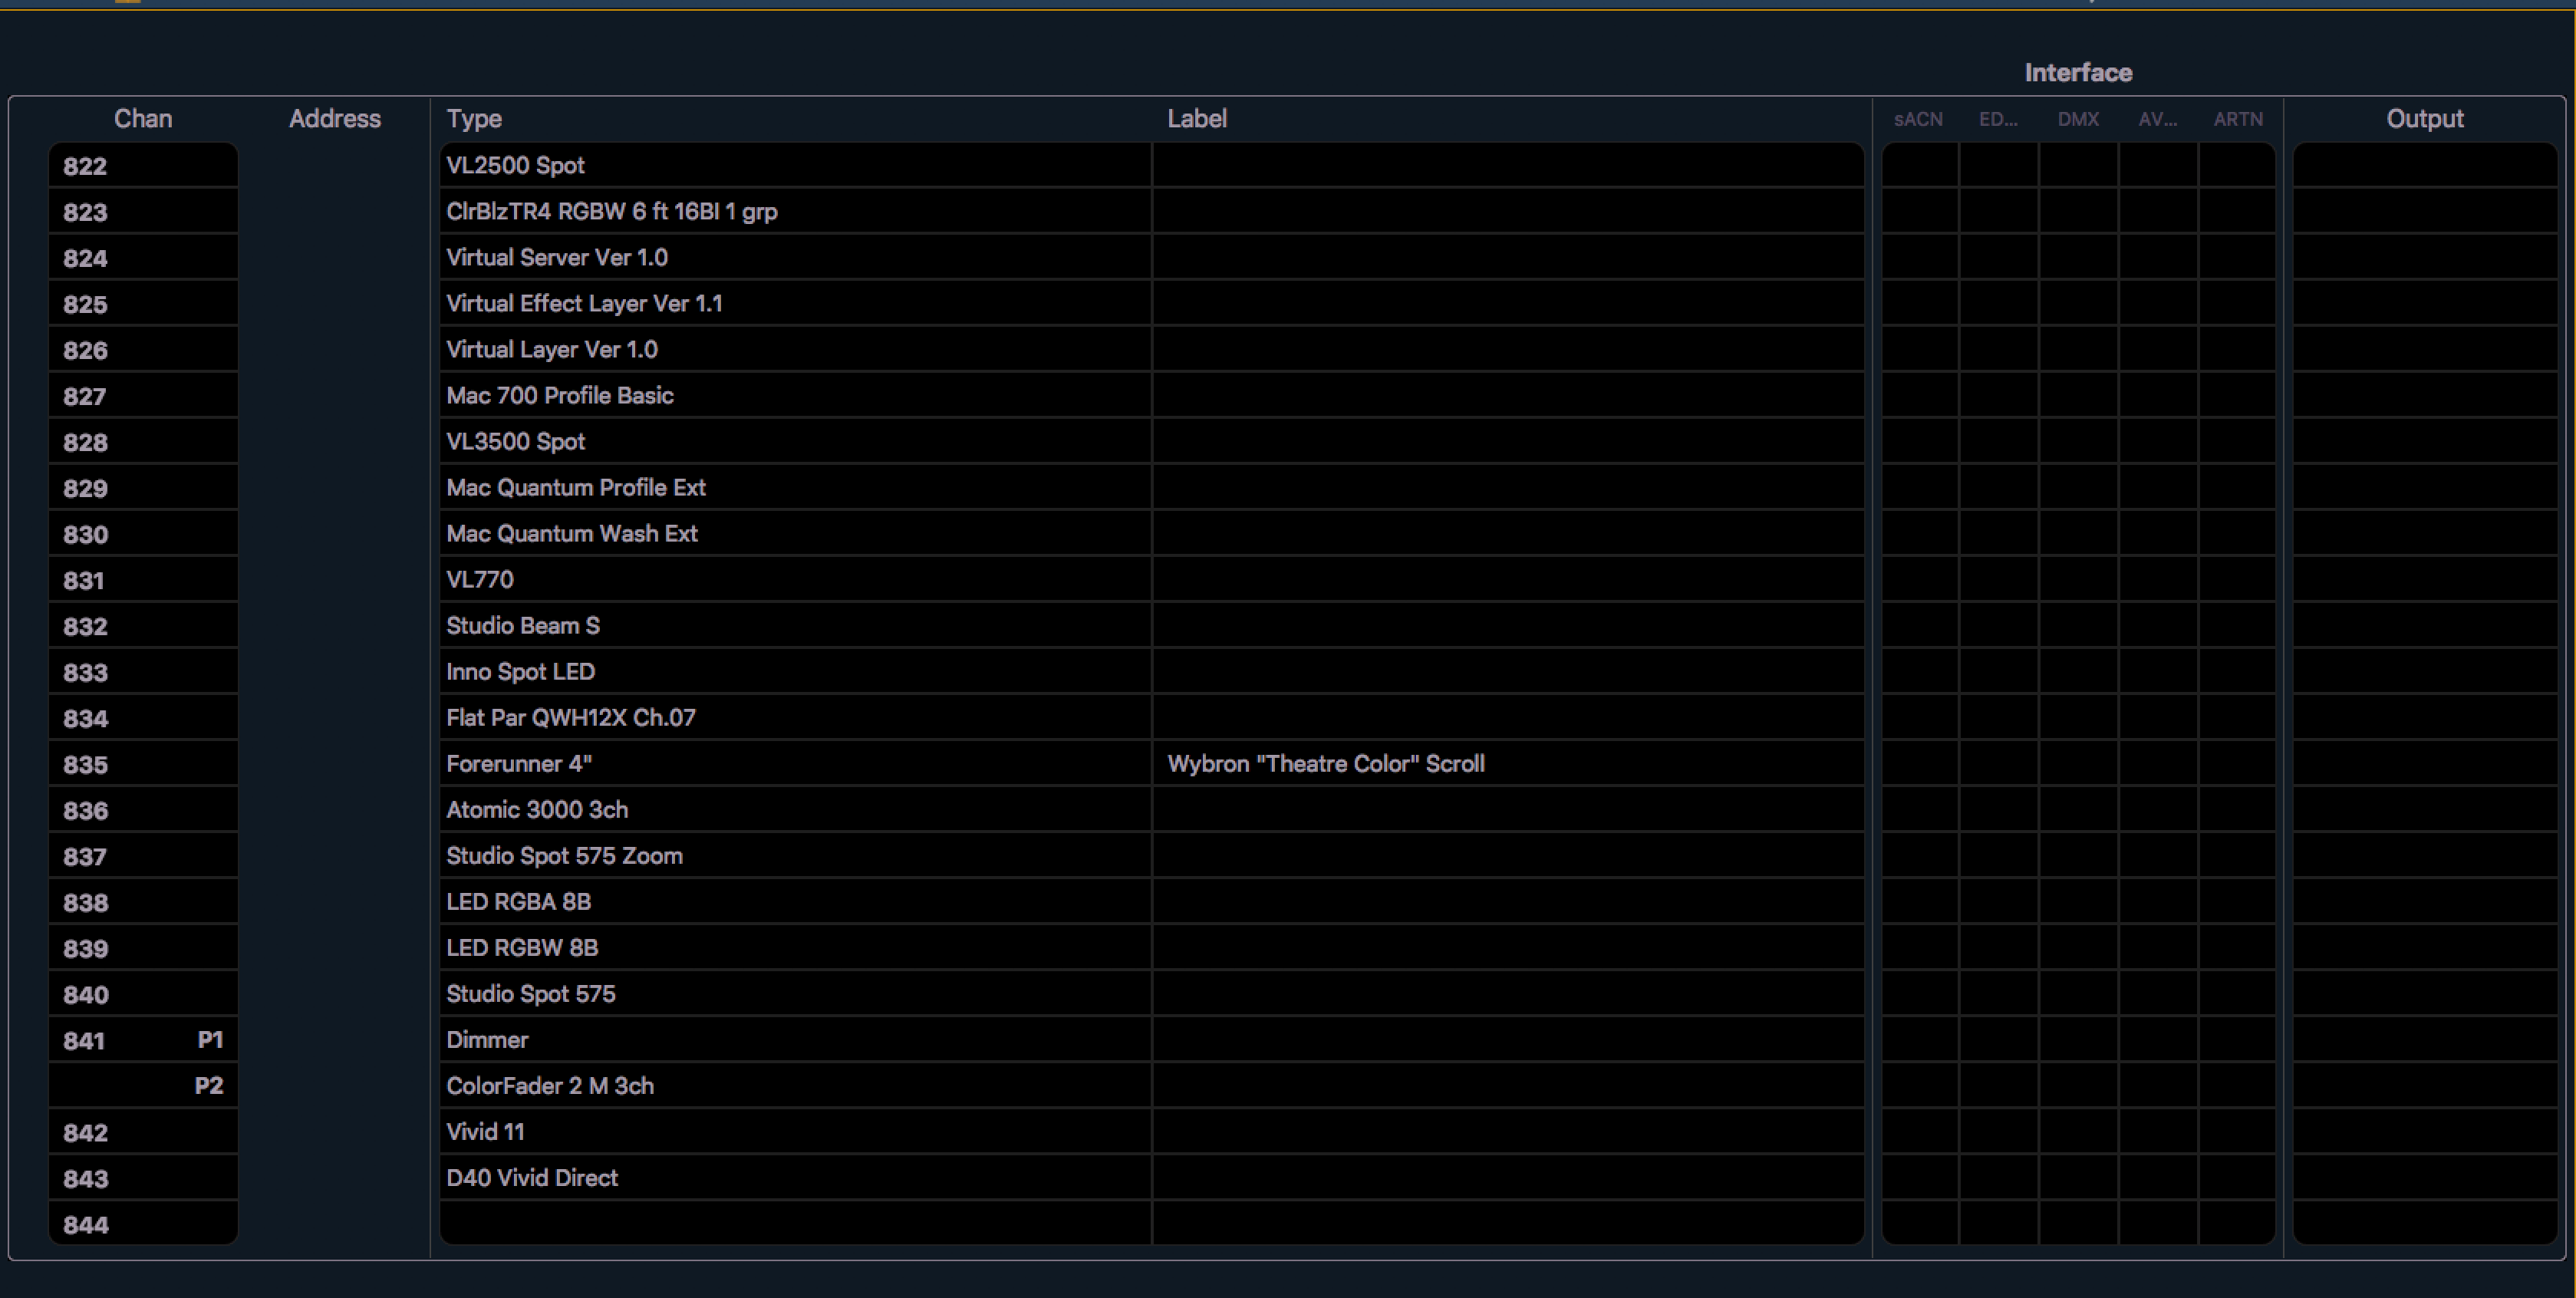Select ColorFader 2 M 3ch type
The width and height of the screenshot is (2576, 1298).
click(x=795, y=1086)
